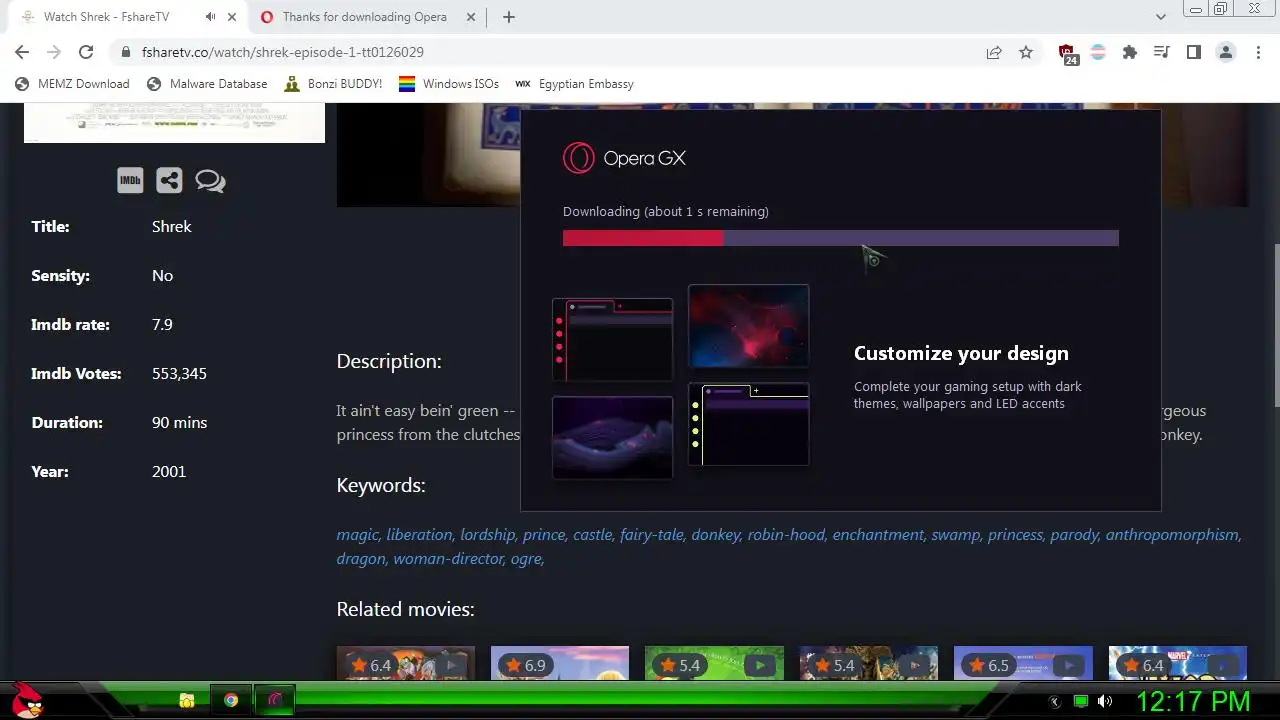Open the Malware Database bookmark
The height and width of the screenshot is (720, 1280).
click(x=207, y=84)
